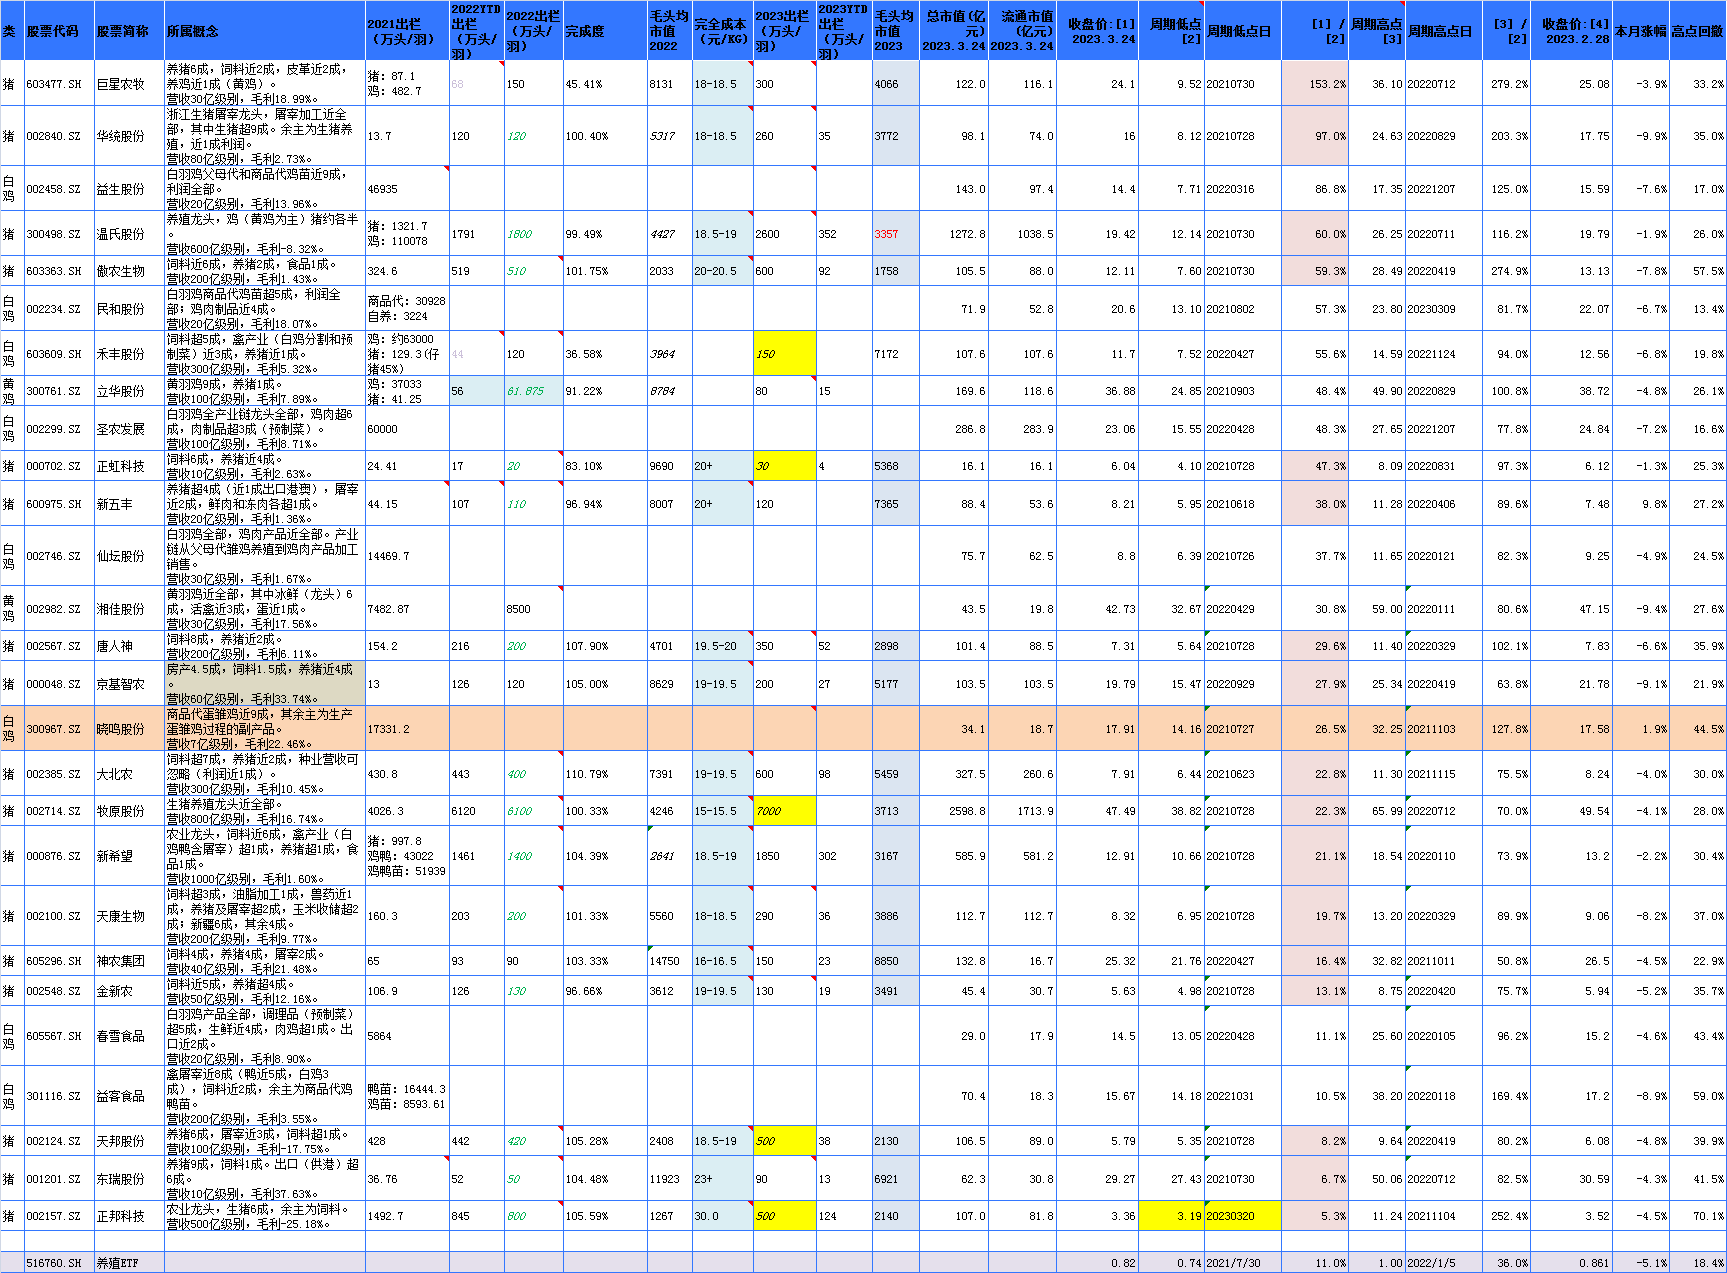Select the 圣农发展 name cell

click(129, 429)
